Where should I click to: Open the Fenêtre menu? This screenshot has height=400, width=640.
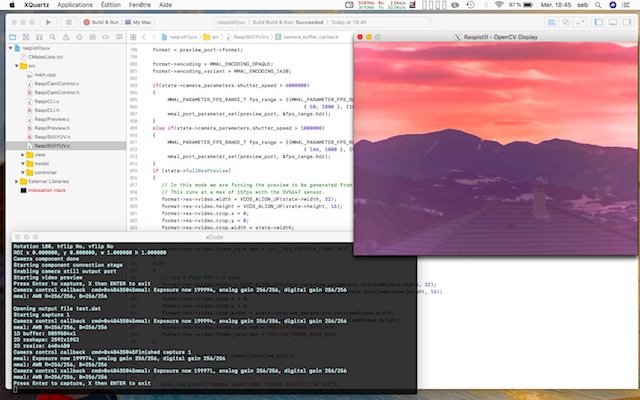point(139,5)
